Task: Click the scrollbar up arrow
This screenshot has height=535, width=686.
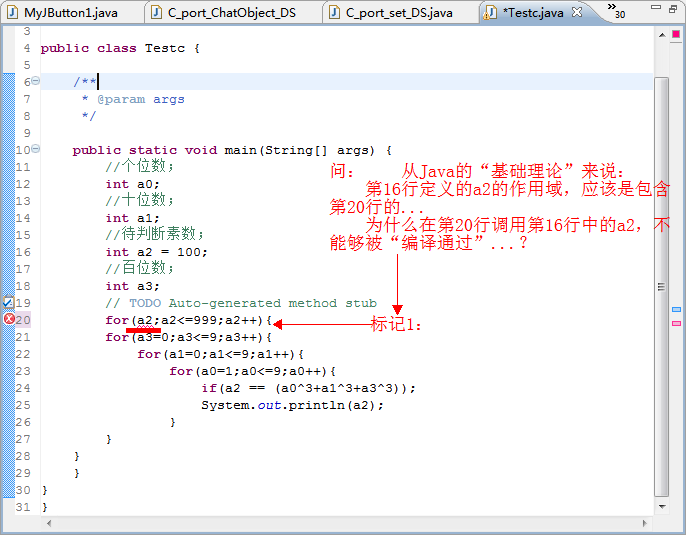Action: pos(661,33)
